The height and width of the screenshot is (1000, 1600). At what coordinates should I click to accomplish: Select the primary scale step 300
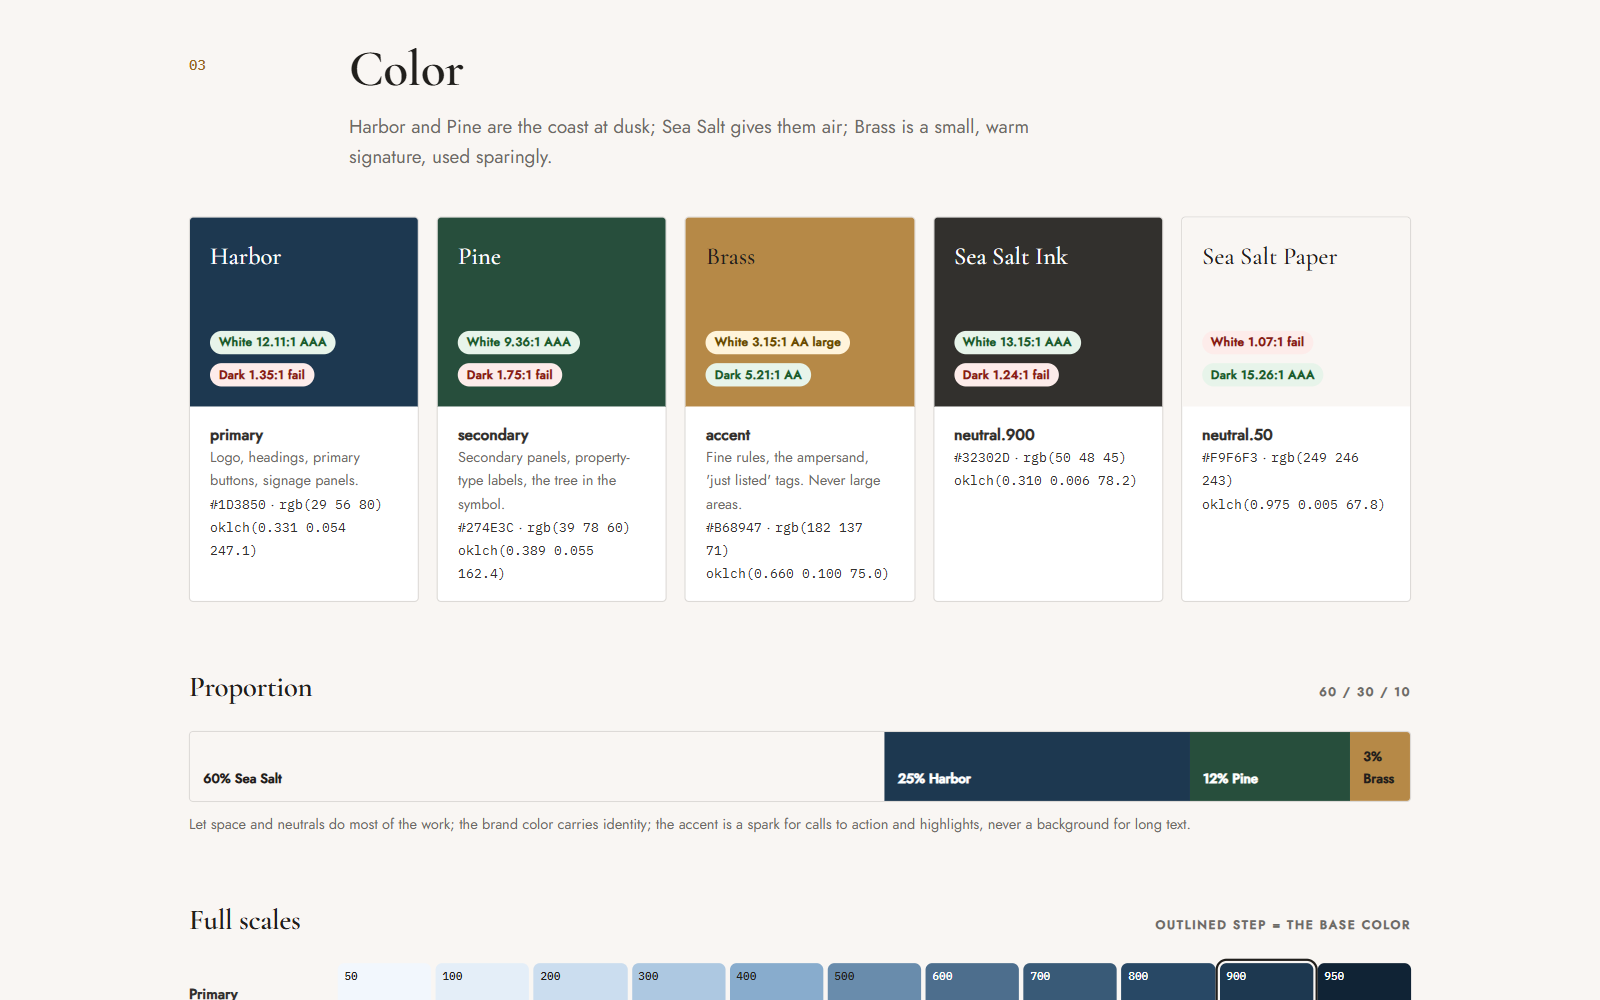678,982
